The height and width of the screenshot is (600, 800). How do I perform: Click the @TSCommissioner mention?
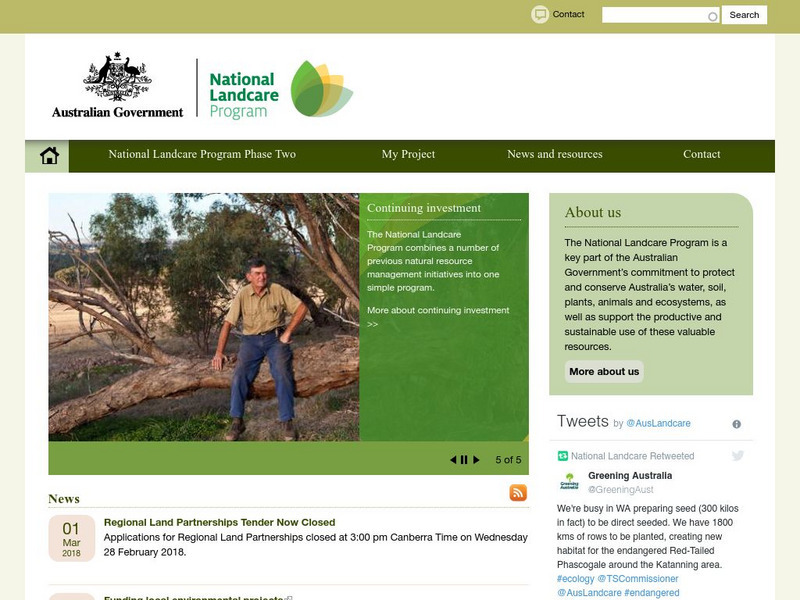pyautogui.click(x=638, y=579)
